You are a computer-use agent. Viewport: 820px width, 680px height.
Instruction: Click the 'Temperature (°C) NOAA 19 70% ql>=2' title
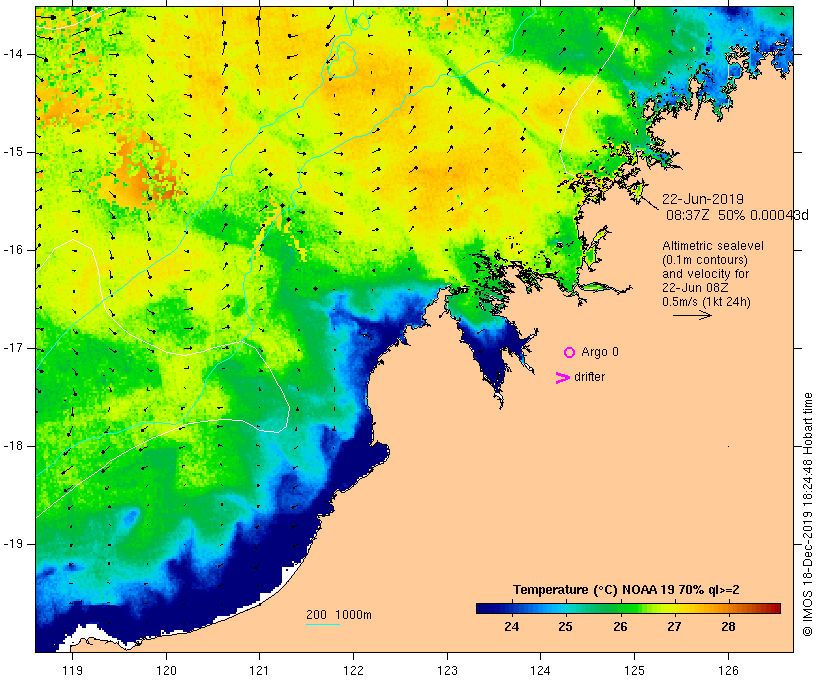pos(626,590)
